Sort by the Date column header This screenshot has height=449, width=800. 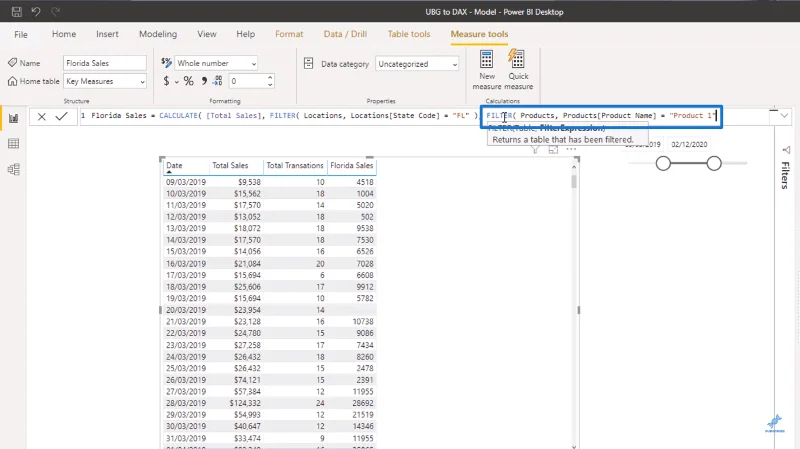[x=174, y=165]
